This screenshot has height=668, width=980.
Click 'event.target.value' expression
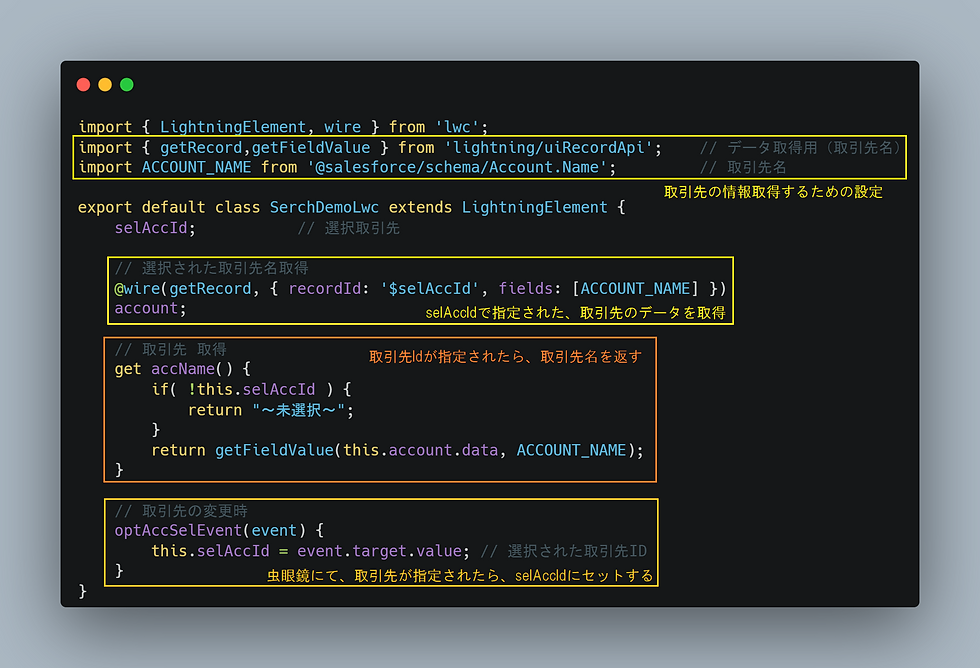point(379,551)
